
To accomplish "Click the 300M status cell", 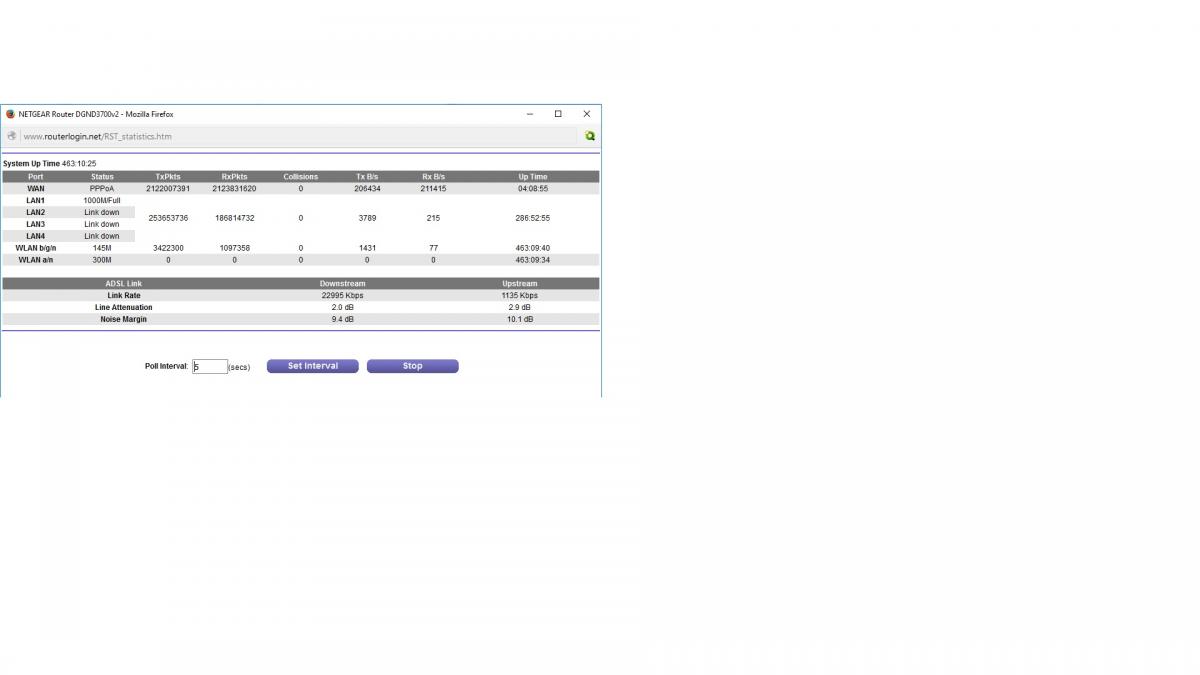I will tap(102, 260).
